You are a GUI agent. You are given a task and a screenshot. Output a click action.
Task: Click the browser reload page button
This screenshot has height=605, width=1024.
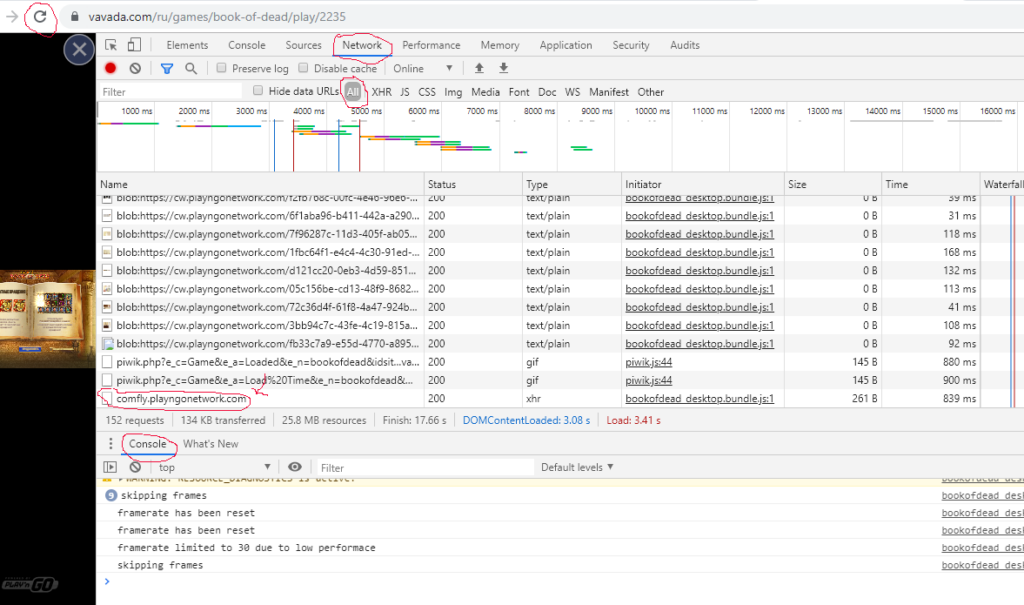40,17
